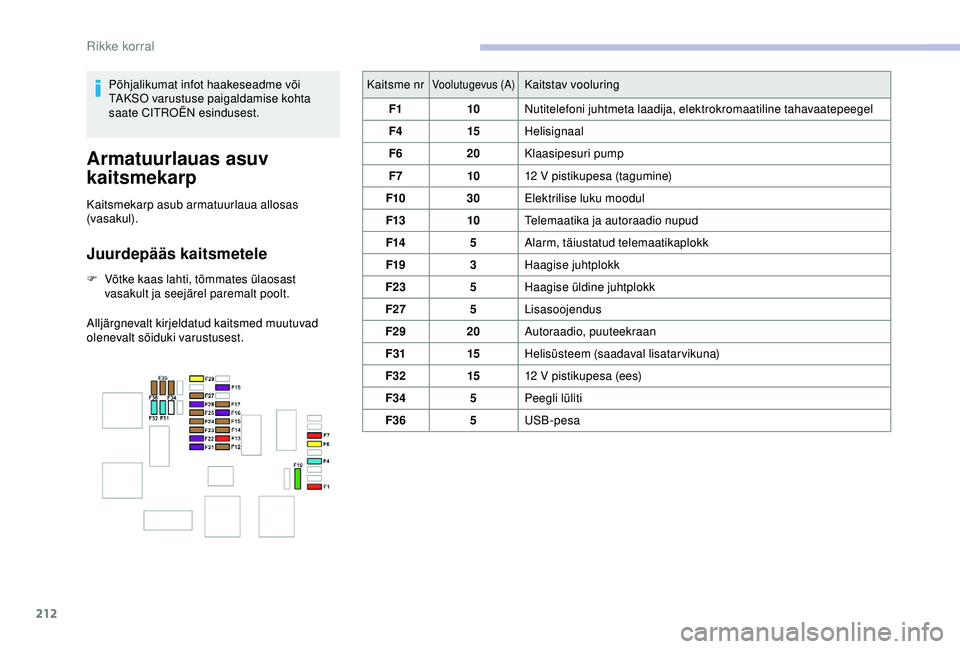Image resolution: width=960 pixels, height=649 pixels.
Task: Click the 'Klaasipesuri pump' table cell
Action: pyautogui.click(x=704, y=154)
